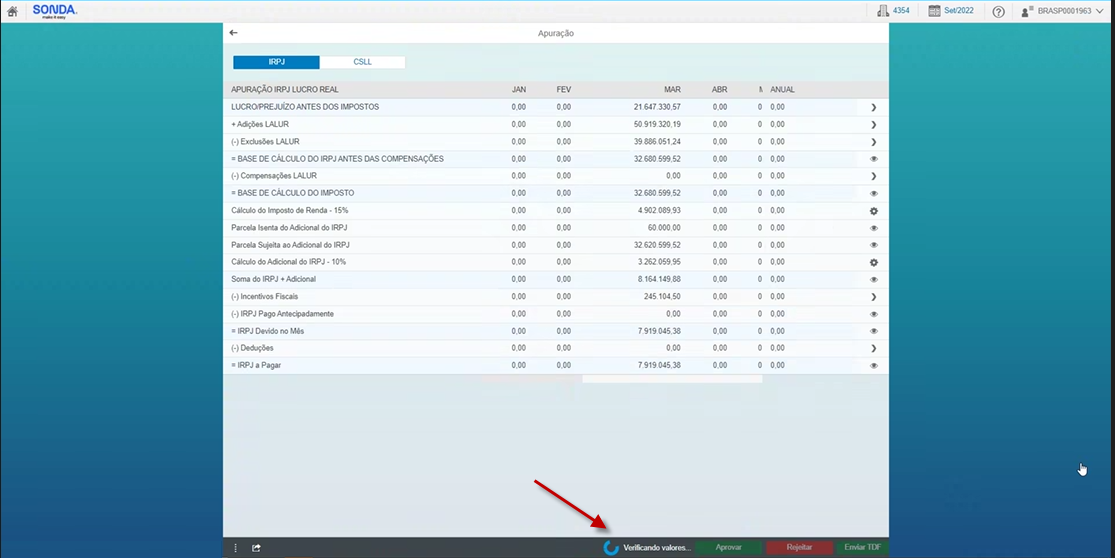Open the three-dot menu in bottom bar
Screen dimensions: 1115x558
click(236, 547)
